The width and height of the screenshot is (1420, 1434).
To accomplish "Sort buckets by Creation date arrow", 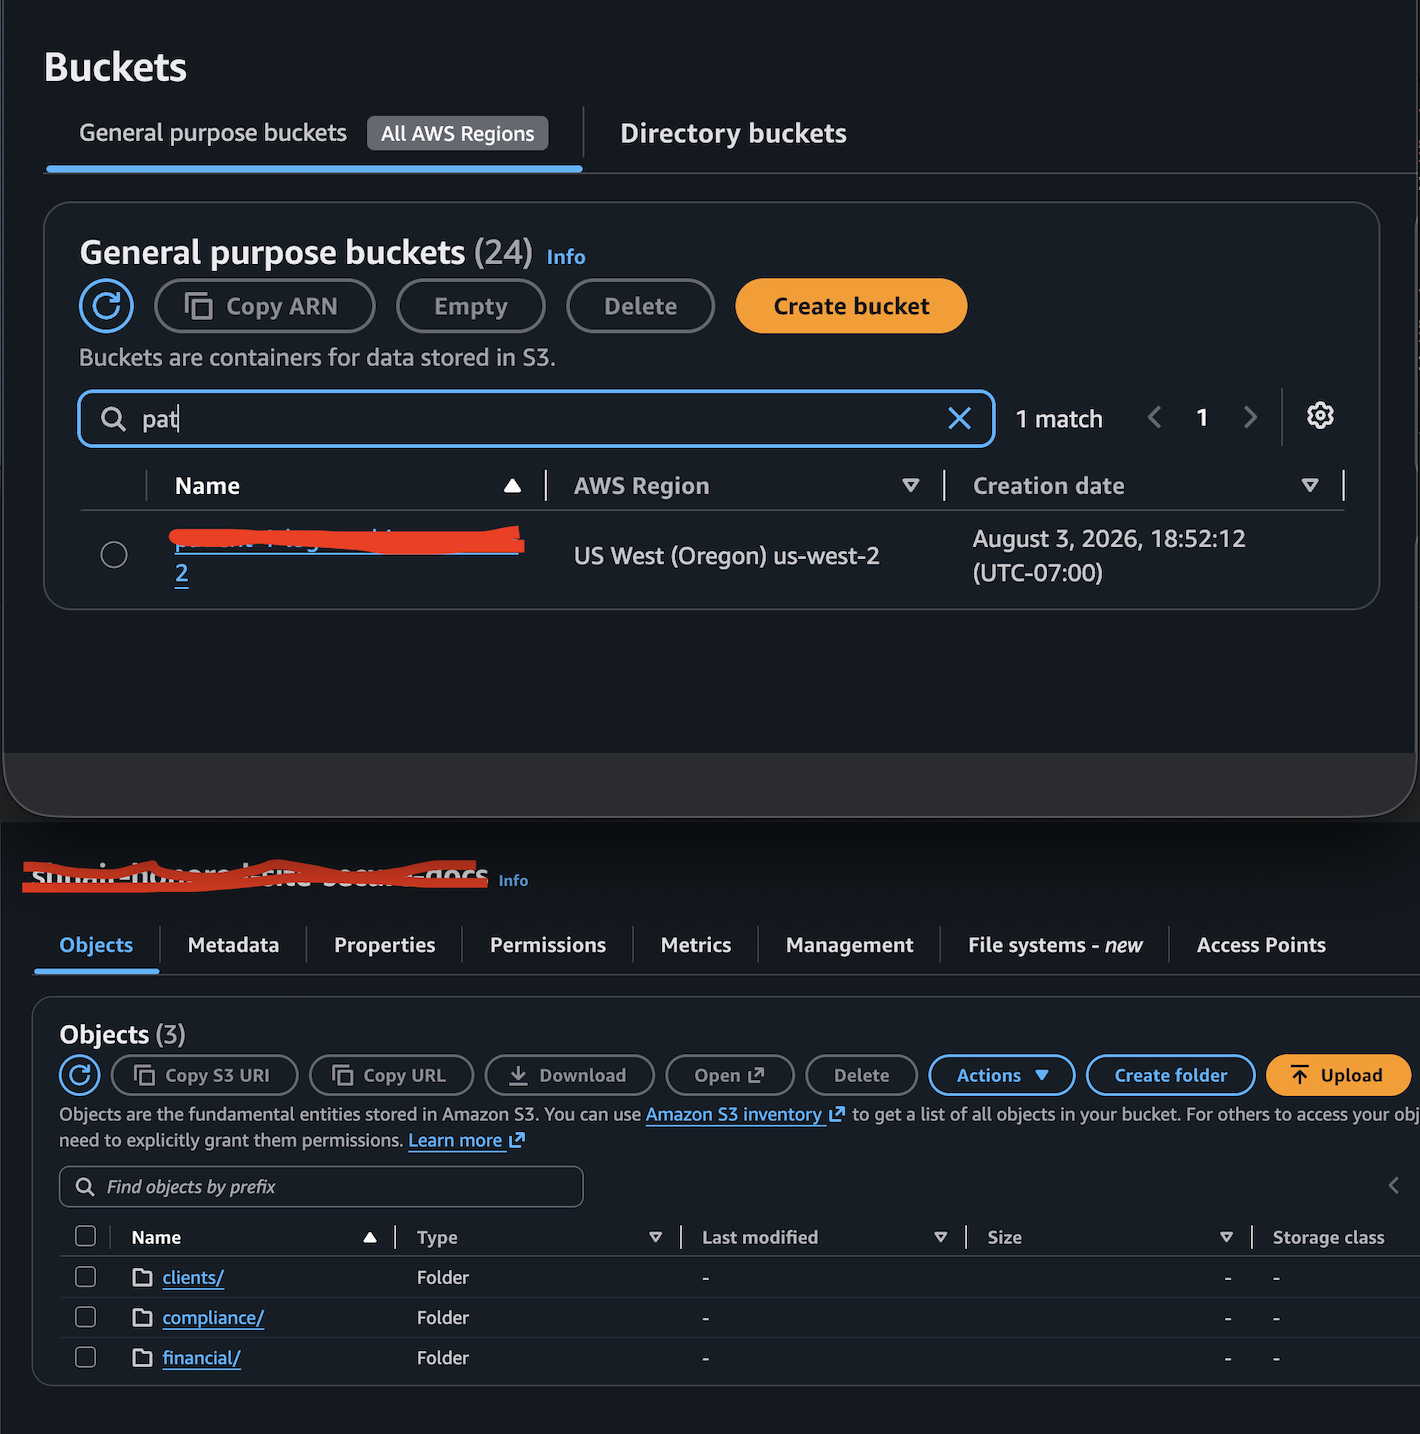I will [1310, 486].
